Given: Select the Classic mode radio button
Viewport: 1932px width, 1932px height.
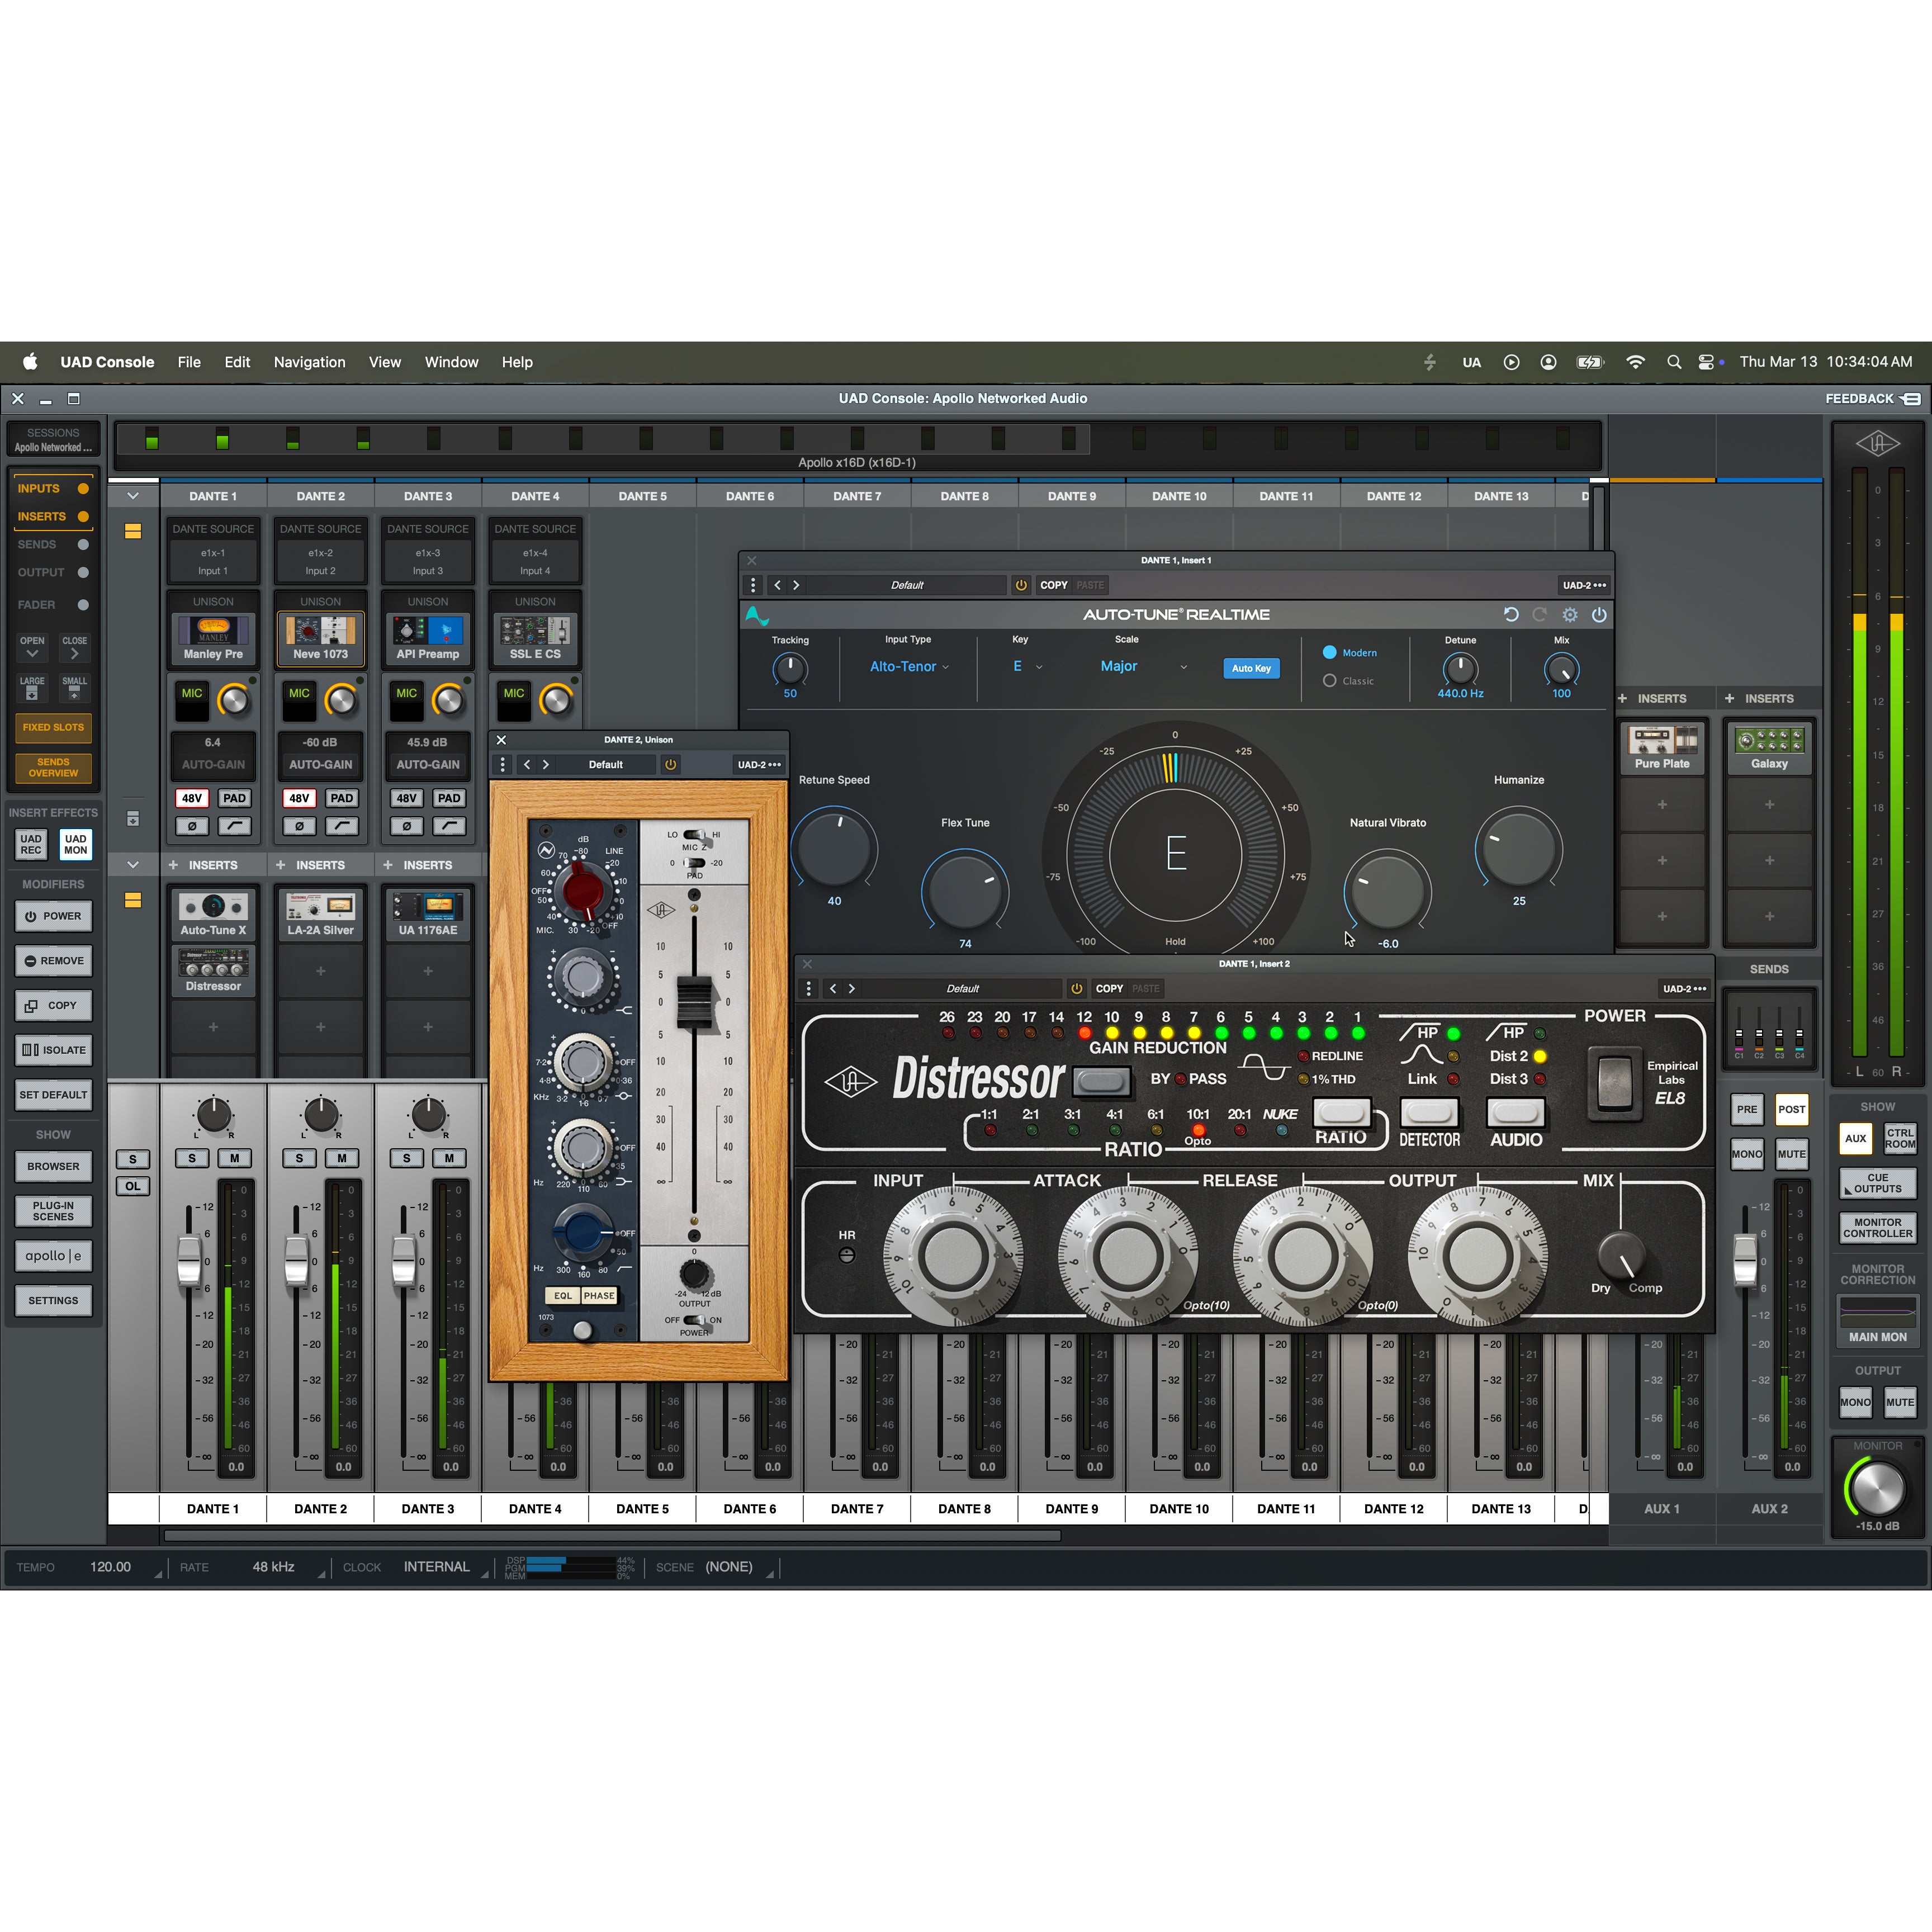Looking at the screenshot, I should [x=1329, y=681].
